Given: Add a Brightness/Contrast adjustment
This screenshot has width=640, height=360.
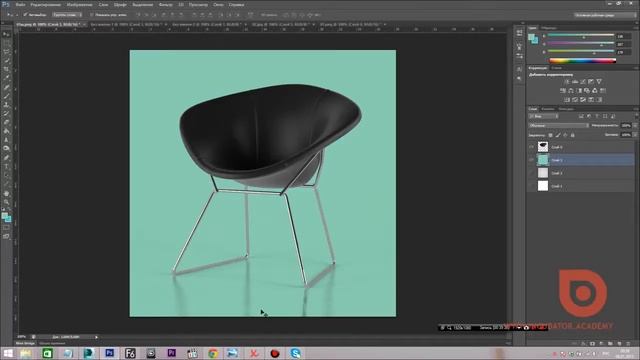Looking at the screenshot, I should [567, 82].
